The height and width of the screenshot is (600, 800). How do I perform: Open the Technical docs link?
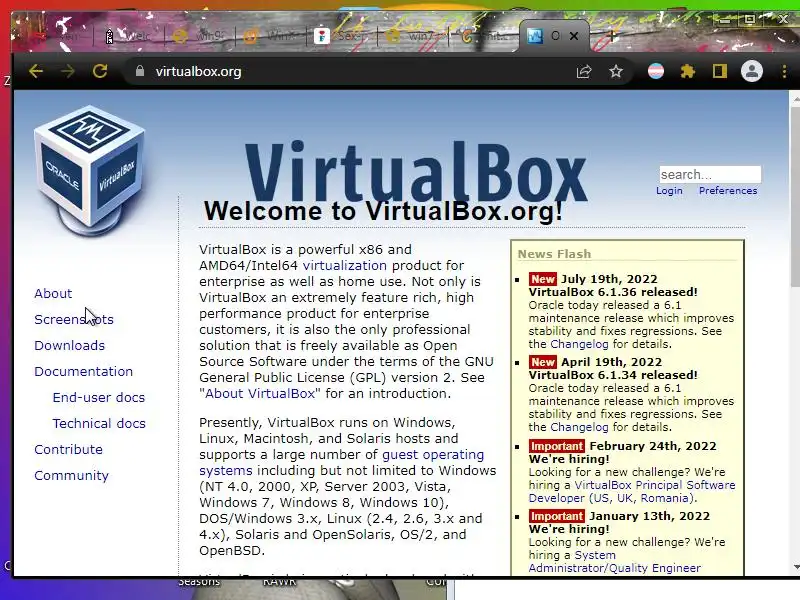click(99, 423)
